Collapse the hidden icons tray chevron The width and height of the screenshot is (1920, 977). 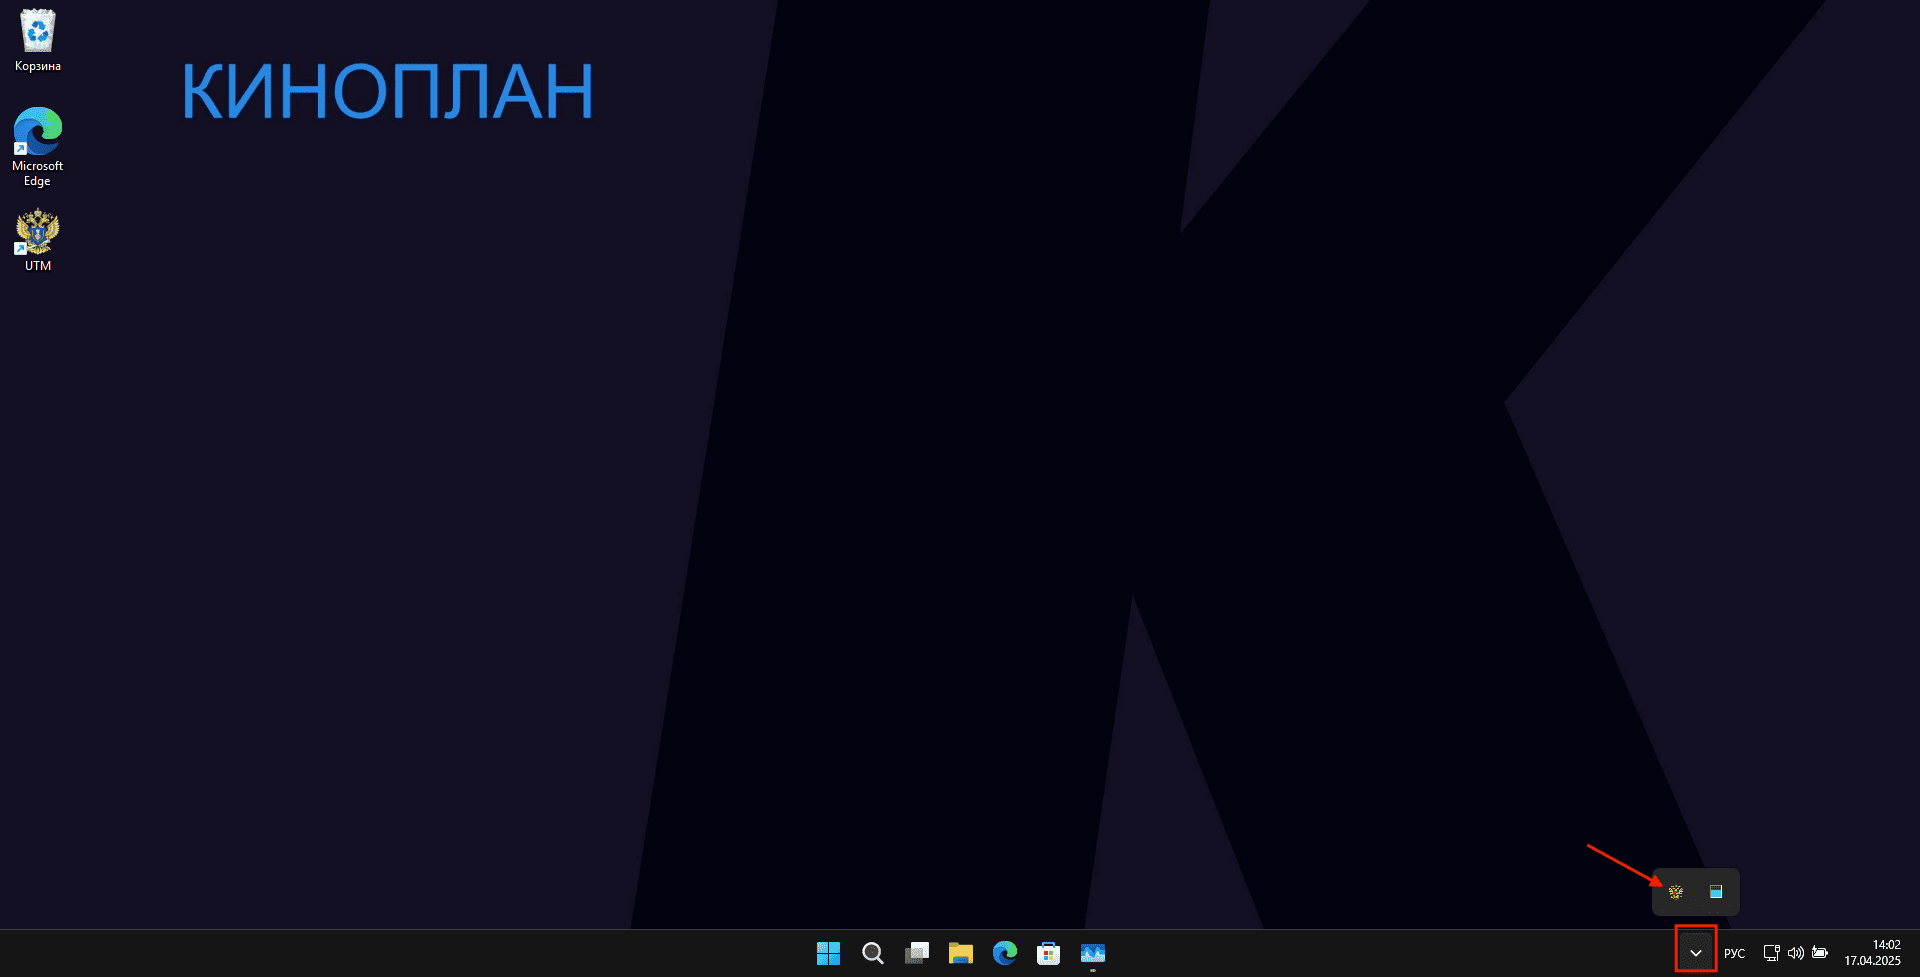pyautogui.click(x=1696, y=953)
